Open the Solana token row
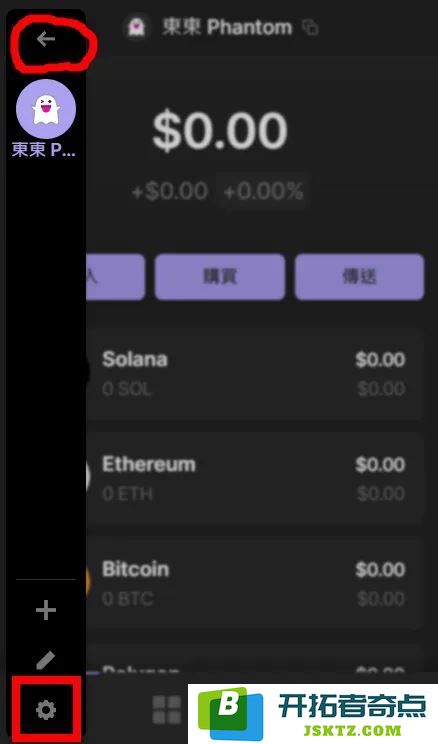The height and width of the screenshot is (744, 438). tap(255, 374)
